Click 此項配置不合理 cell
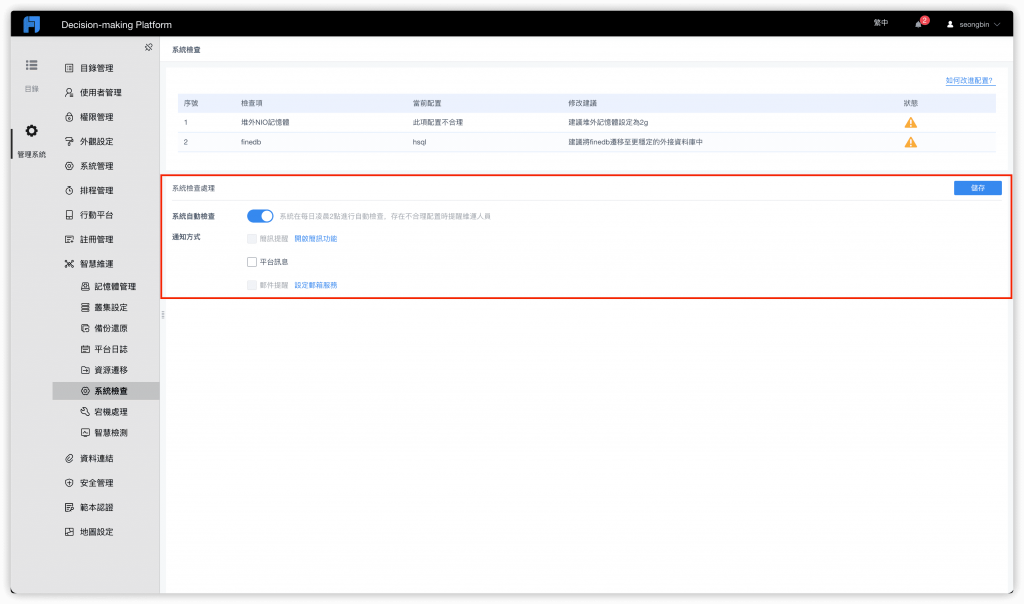Viewport: 1024px width, 604px height. click(x=438, y=123)
